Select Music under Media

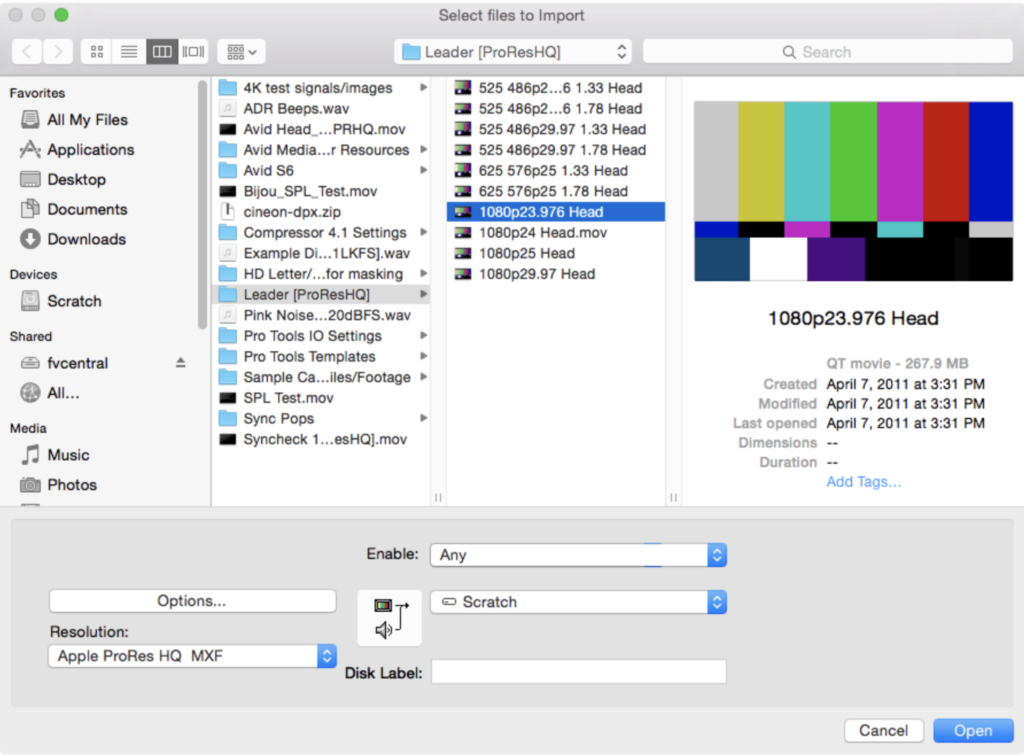(68, 455)
